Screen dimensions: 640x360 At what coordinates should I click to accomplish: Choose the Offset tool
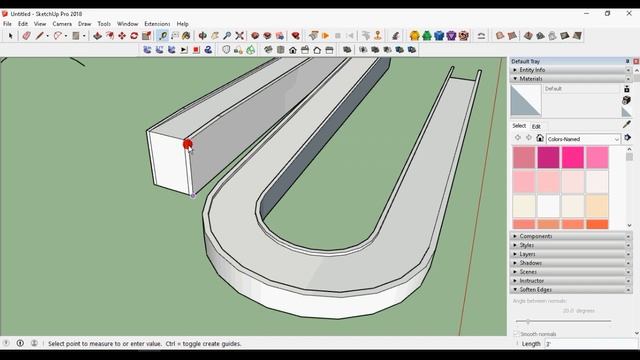click(x=109, y=36)
